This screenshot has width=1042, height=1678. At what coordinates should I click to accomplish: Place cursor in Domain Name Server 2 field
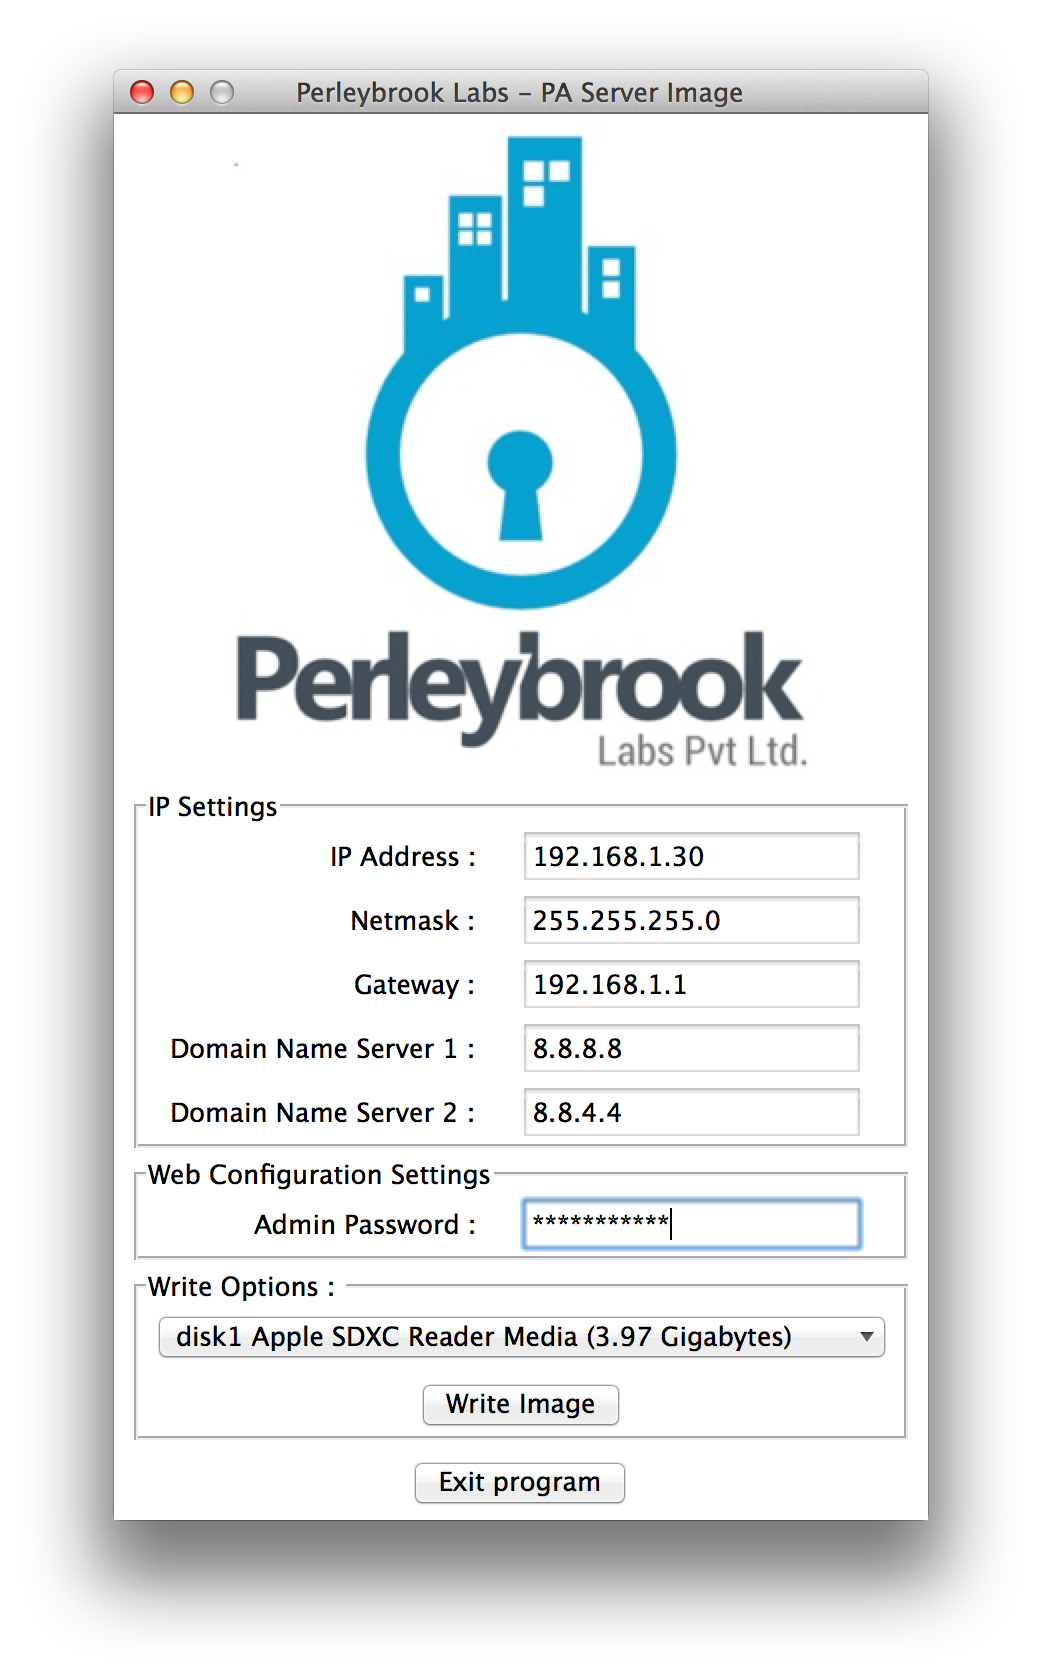(691, 1113)
